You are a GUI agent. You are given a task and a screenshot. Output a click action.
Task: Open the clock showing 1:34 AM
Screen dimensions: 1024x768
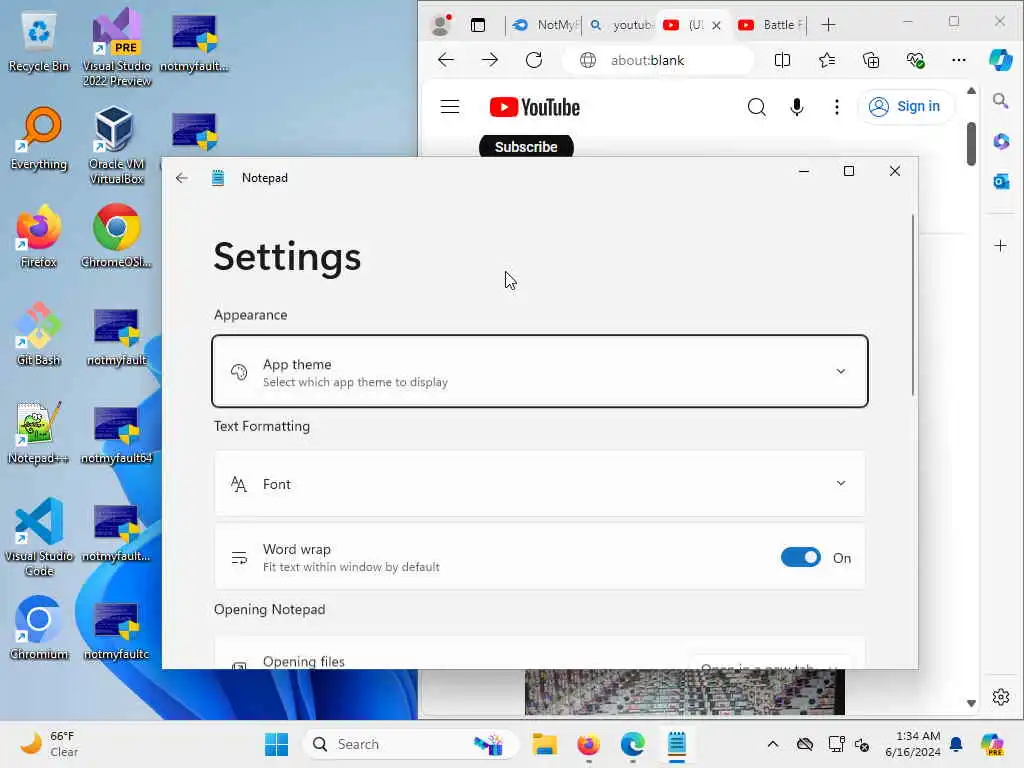[x=913, y=744]
